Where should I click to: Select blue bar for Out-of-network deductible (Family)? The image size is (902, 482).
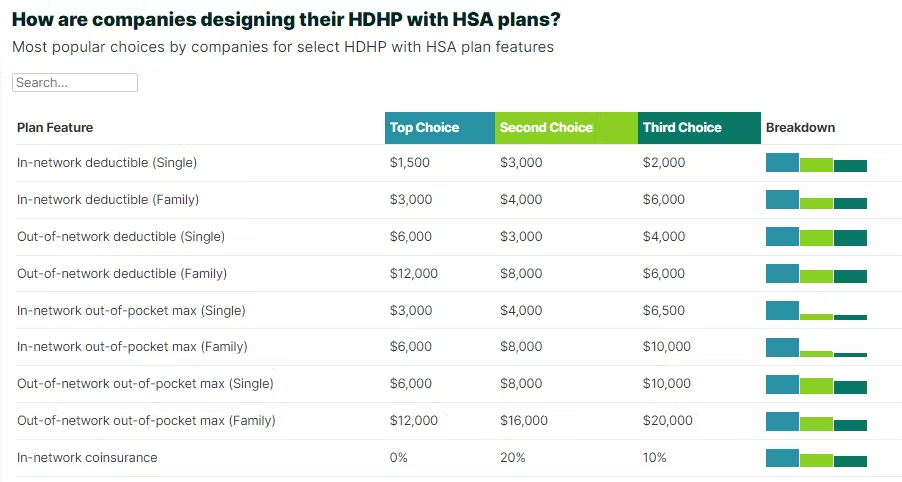tap(782, 274)
